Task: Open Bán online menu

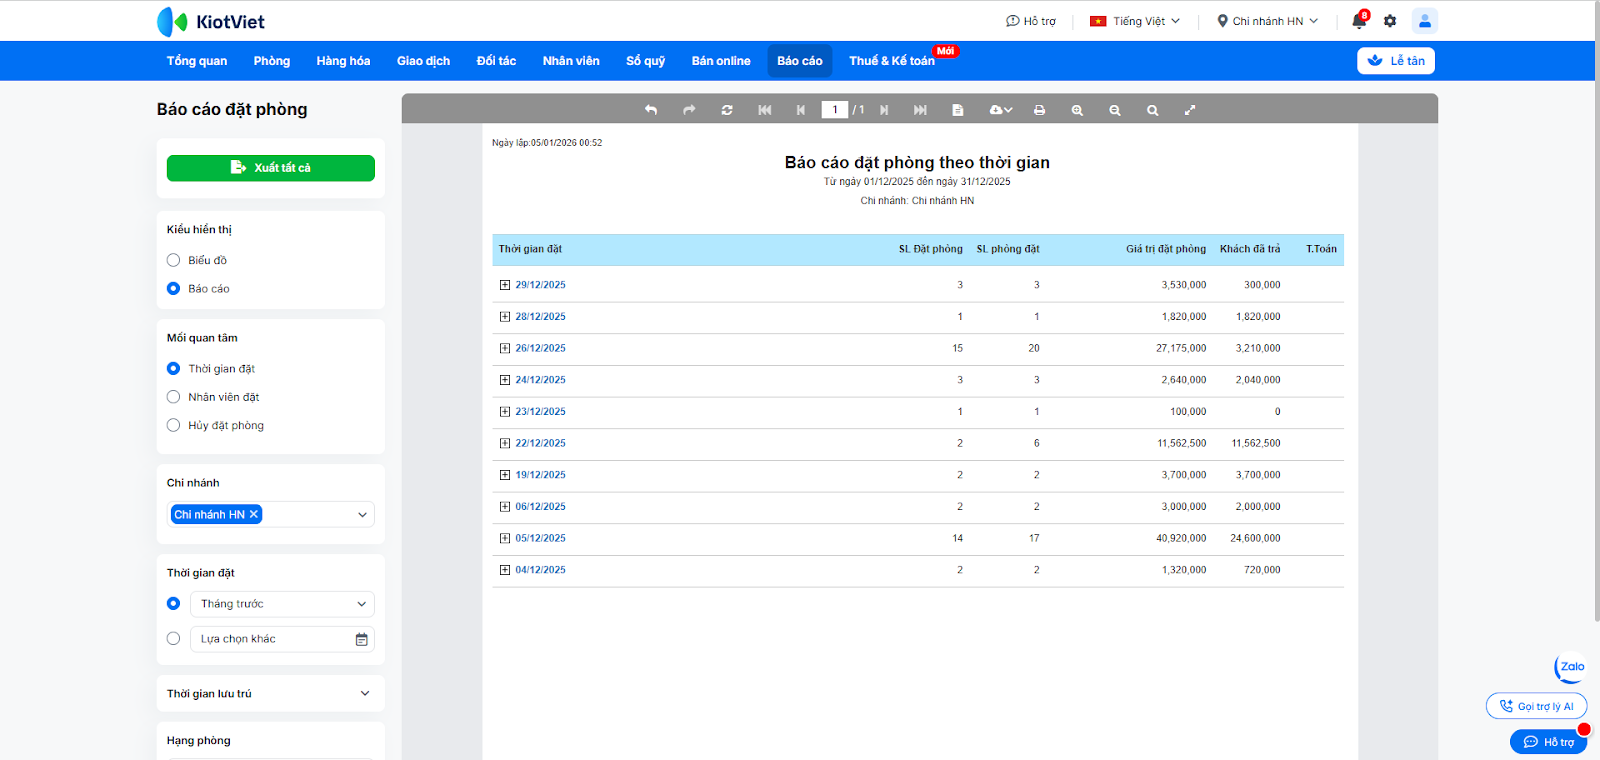Action: click(x=721, y=61)
